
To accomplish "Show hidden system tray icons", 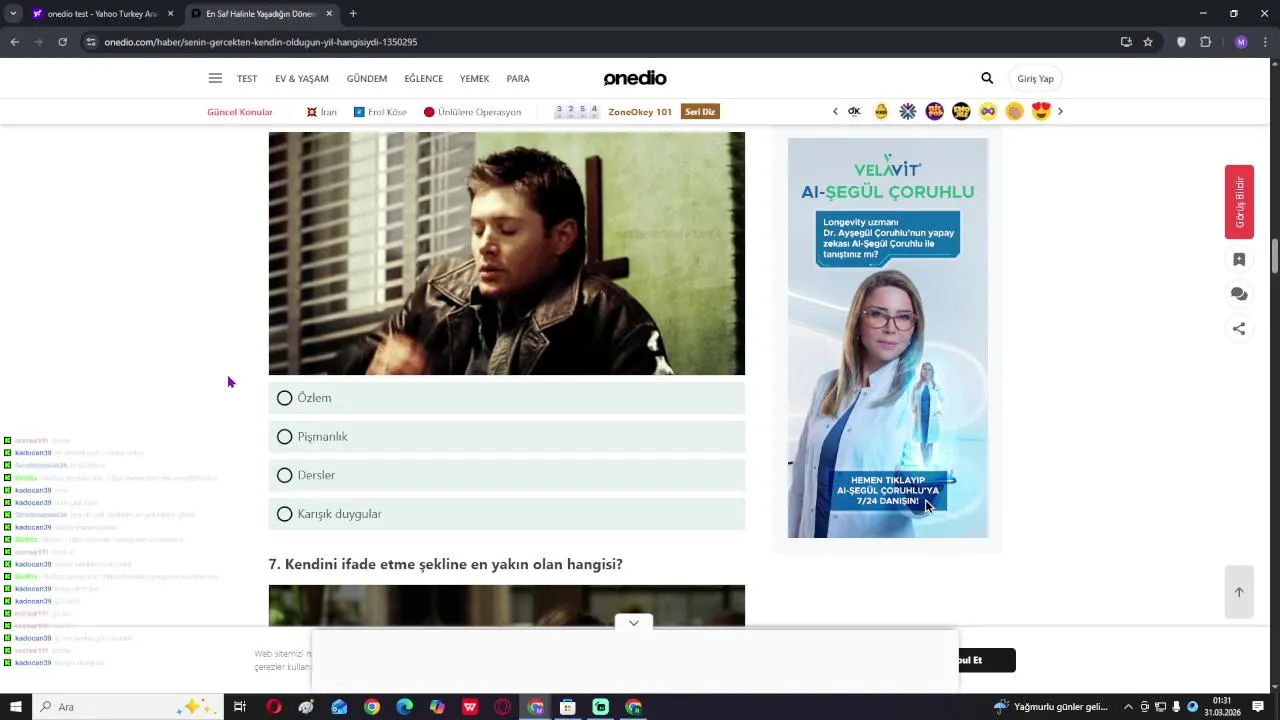I will [1129, 707].
